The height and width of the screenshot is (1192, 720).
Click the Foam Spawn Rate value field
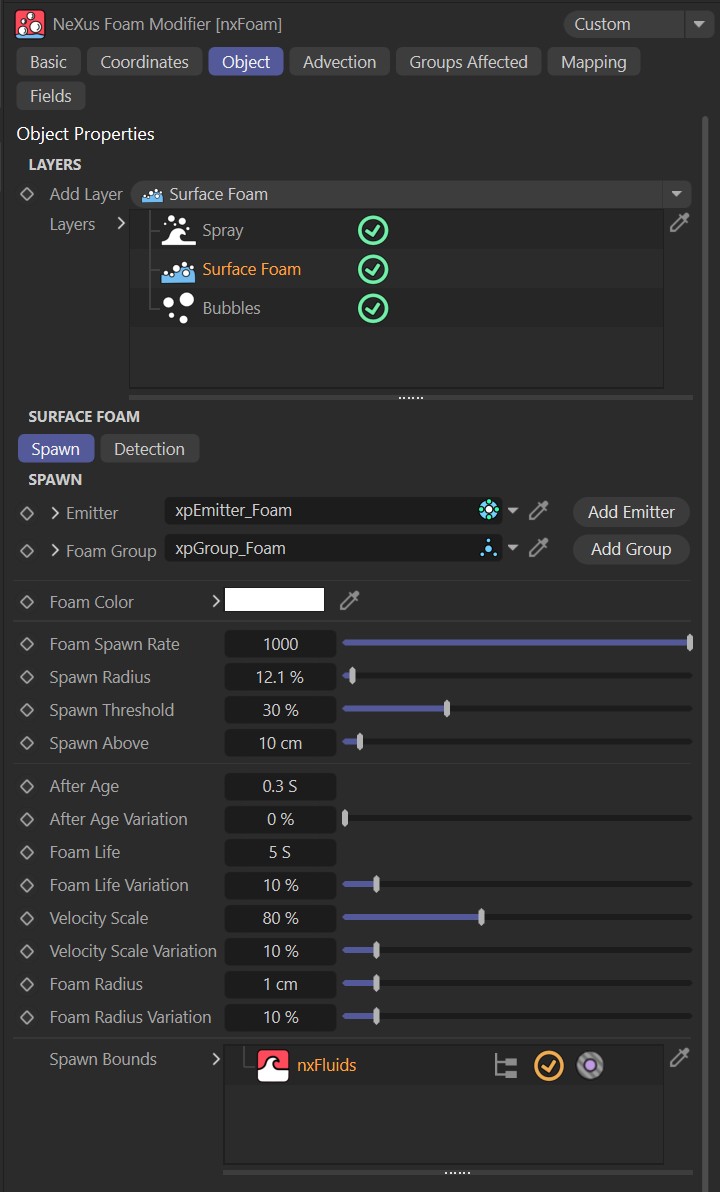pos(280,644)
